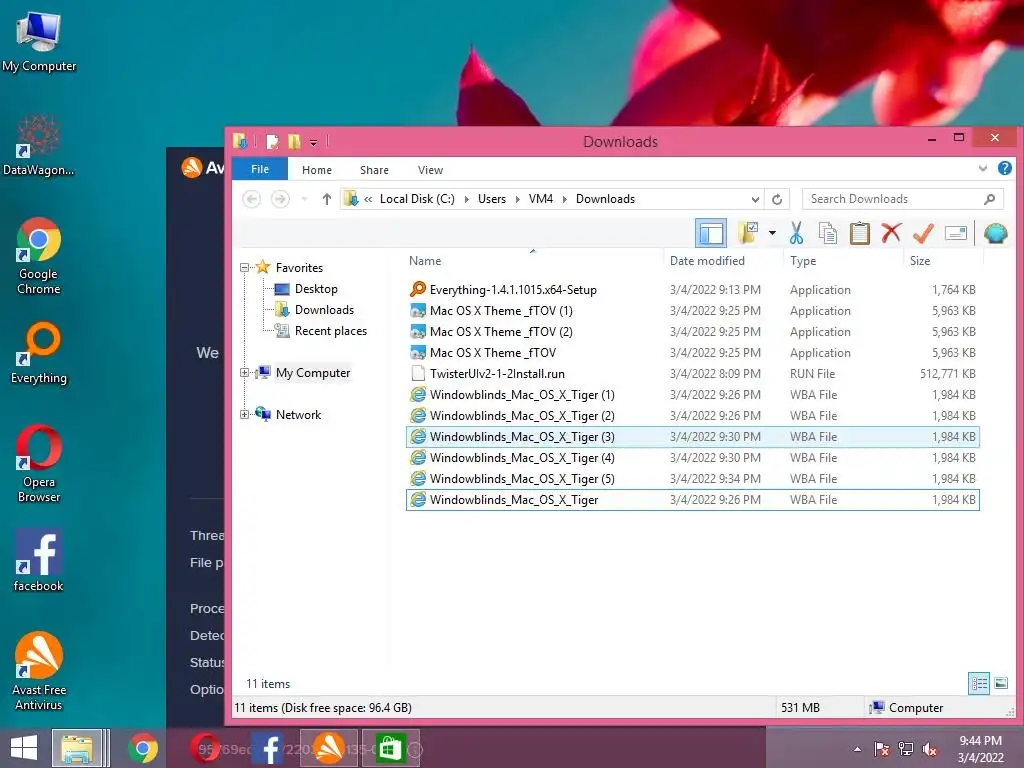Toggle the preview pane layout icon
The height and width of the screenshot is (768, 1024).
[711, 233]
